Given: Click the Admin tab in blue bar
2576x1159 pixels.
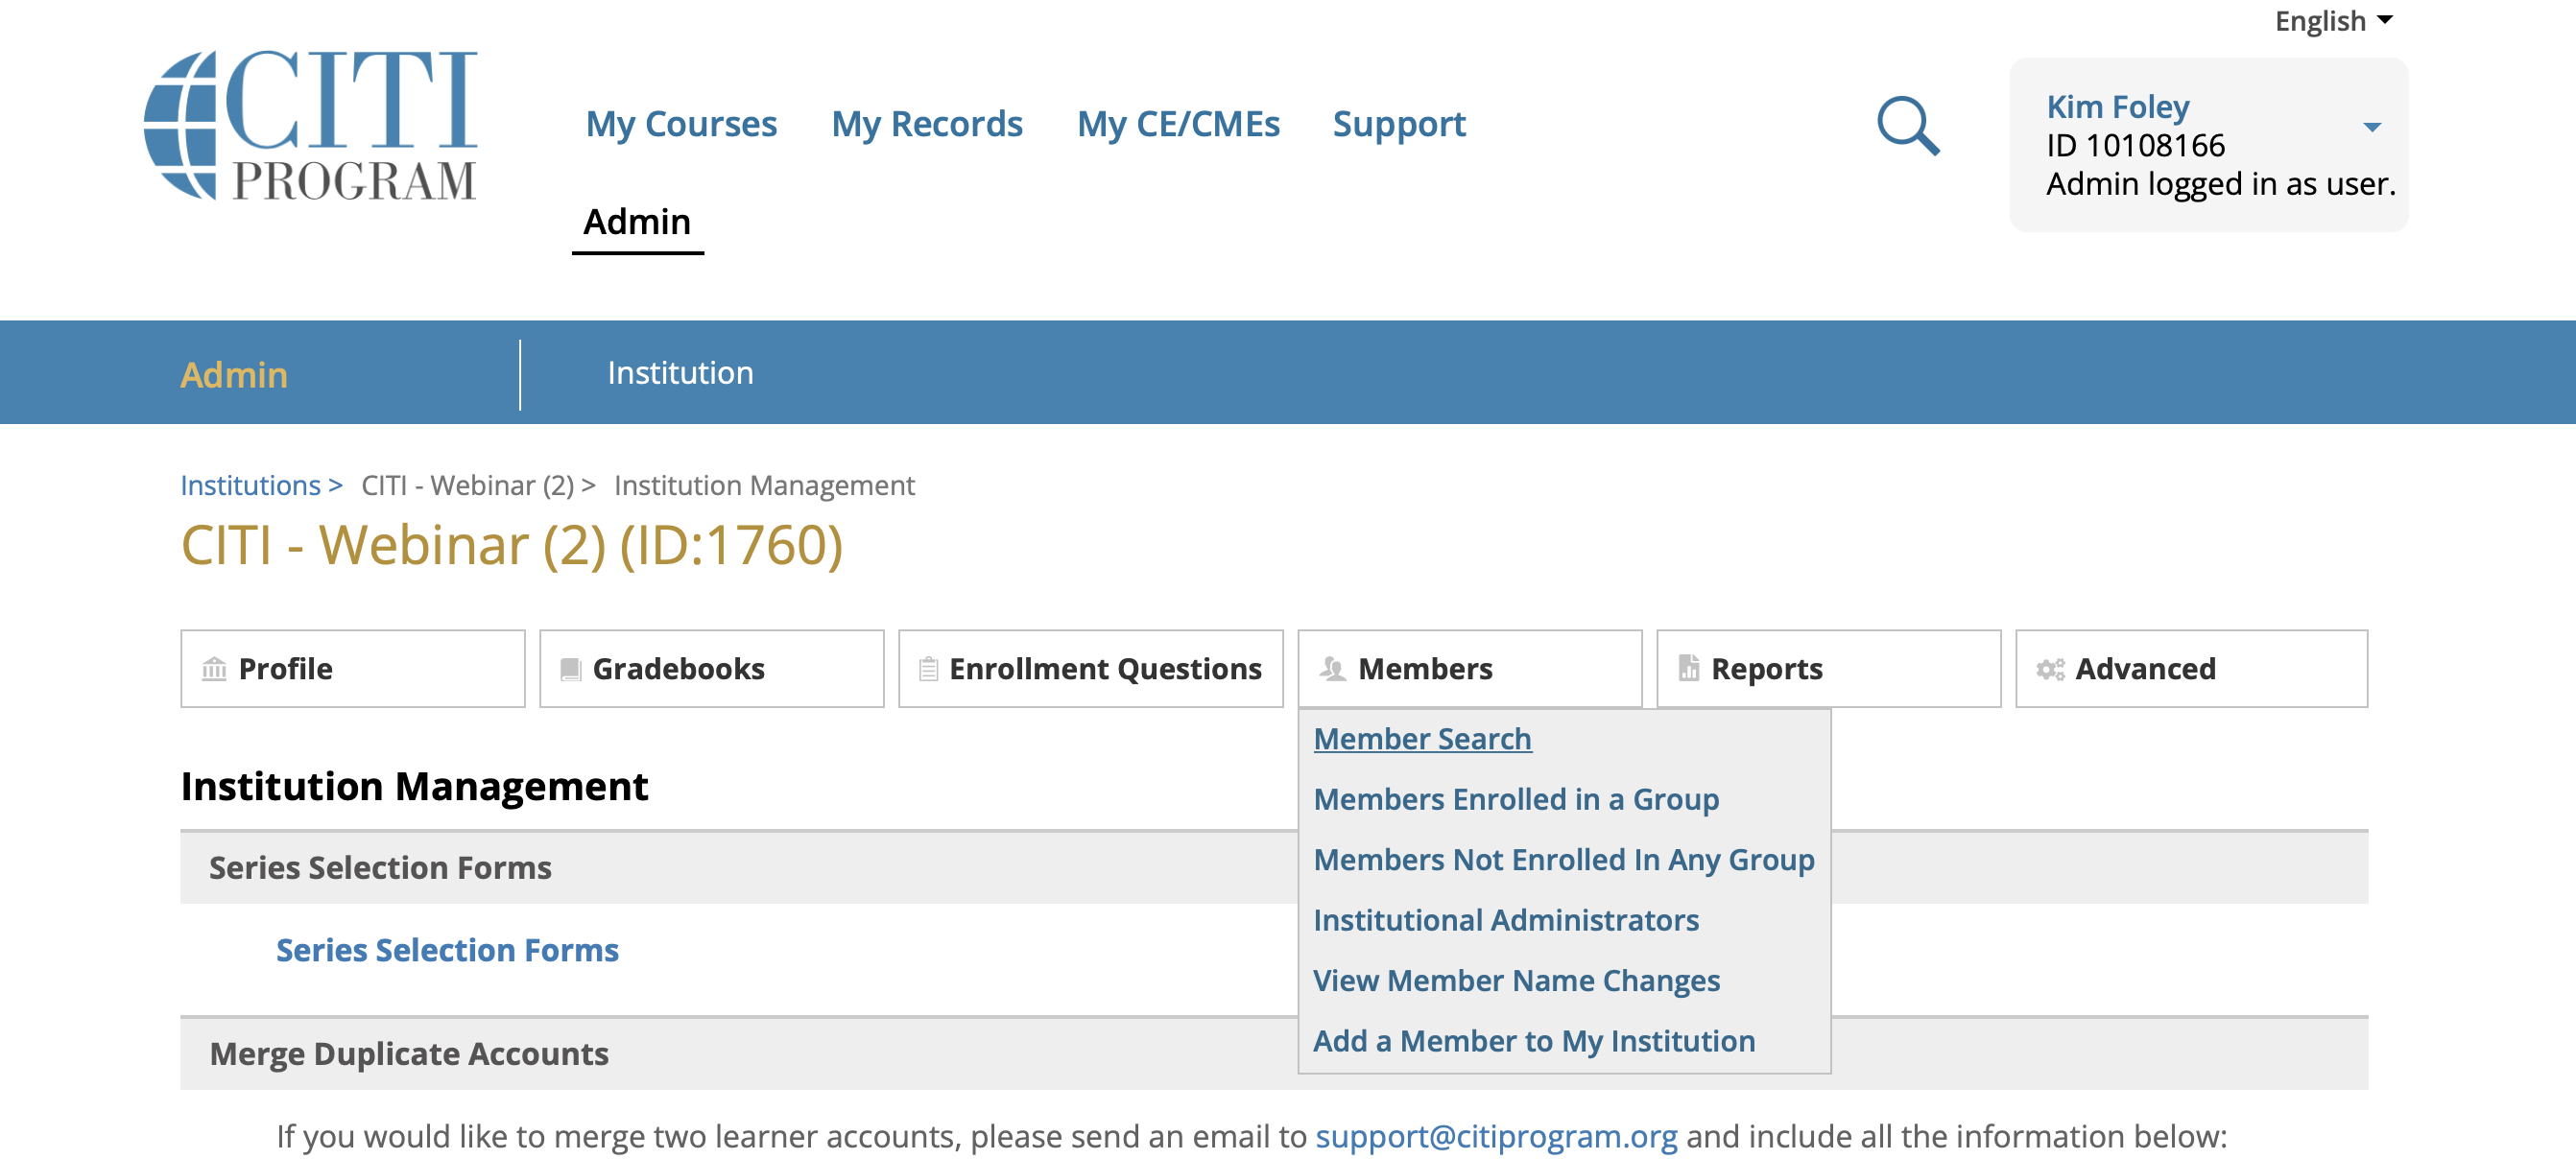Looking at the screenshot, I should pyautogui.click(x=234, y=374).
